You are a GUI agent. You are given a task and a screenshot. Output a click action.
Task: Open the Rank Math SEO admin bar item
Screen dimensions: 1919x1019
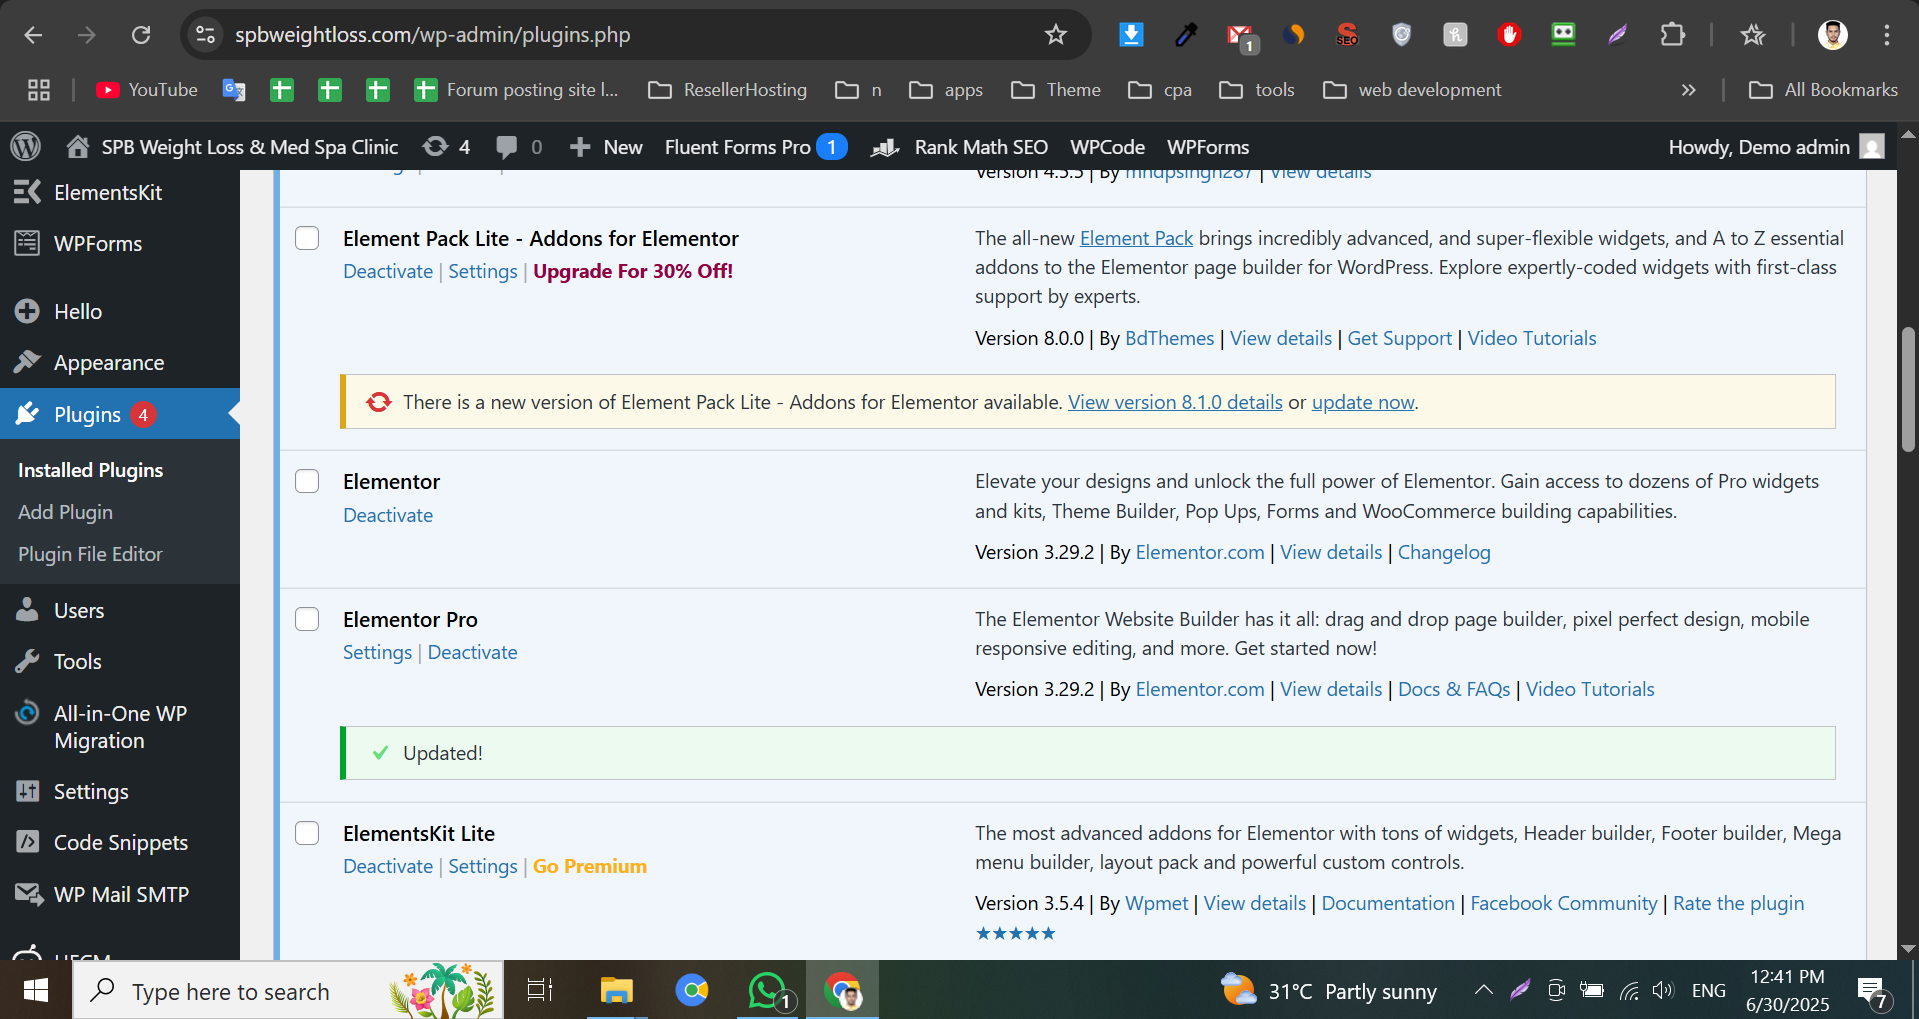pyautogui.click(x=960, y=147)
